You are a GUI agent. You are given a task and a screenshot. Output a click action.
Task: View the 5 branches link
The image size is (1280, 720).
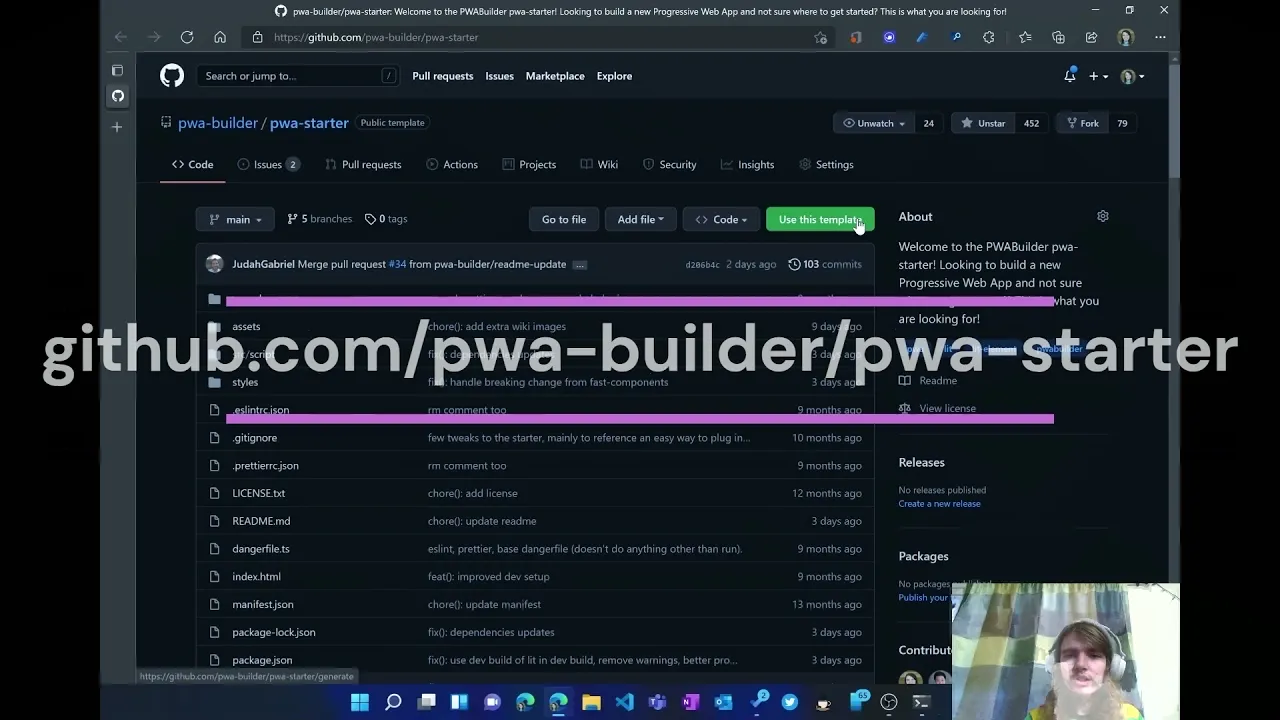tap(320, 219)
